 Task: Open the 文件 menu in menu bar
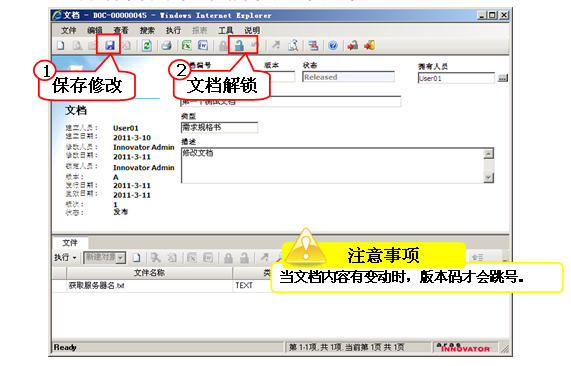68,30
